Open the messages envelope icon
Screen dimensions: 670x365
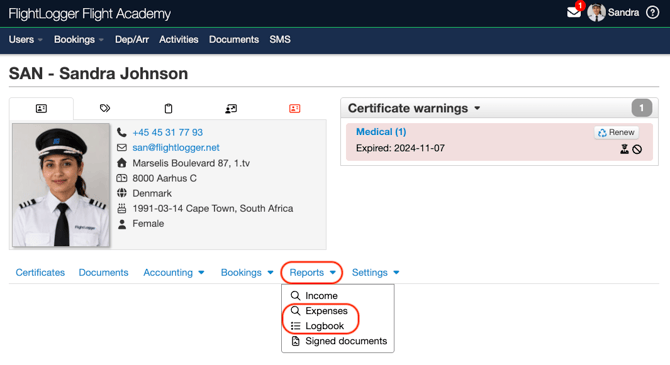click(x=573, y=13)
